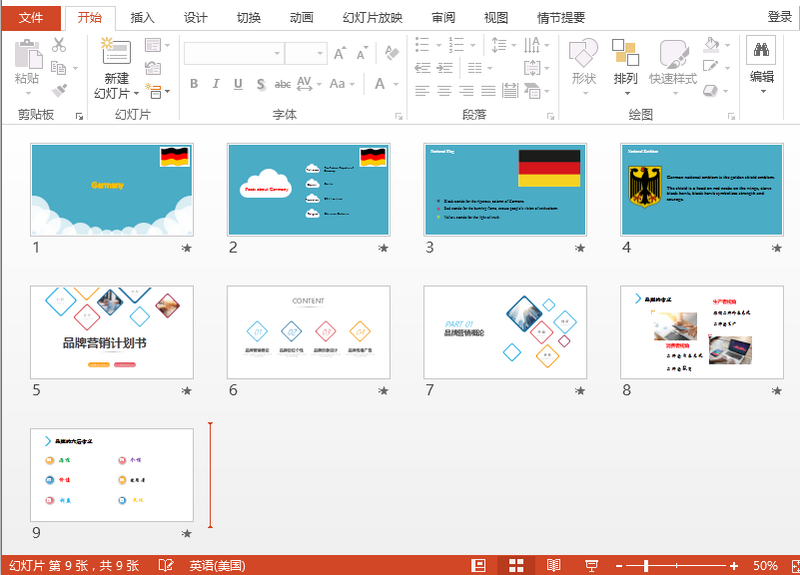Open the 文件 file tab
This screenshot has width=800, height=575.
coord(31,18)
